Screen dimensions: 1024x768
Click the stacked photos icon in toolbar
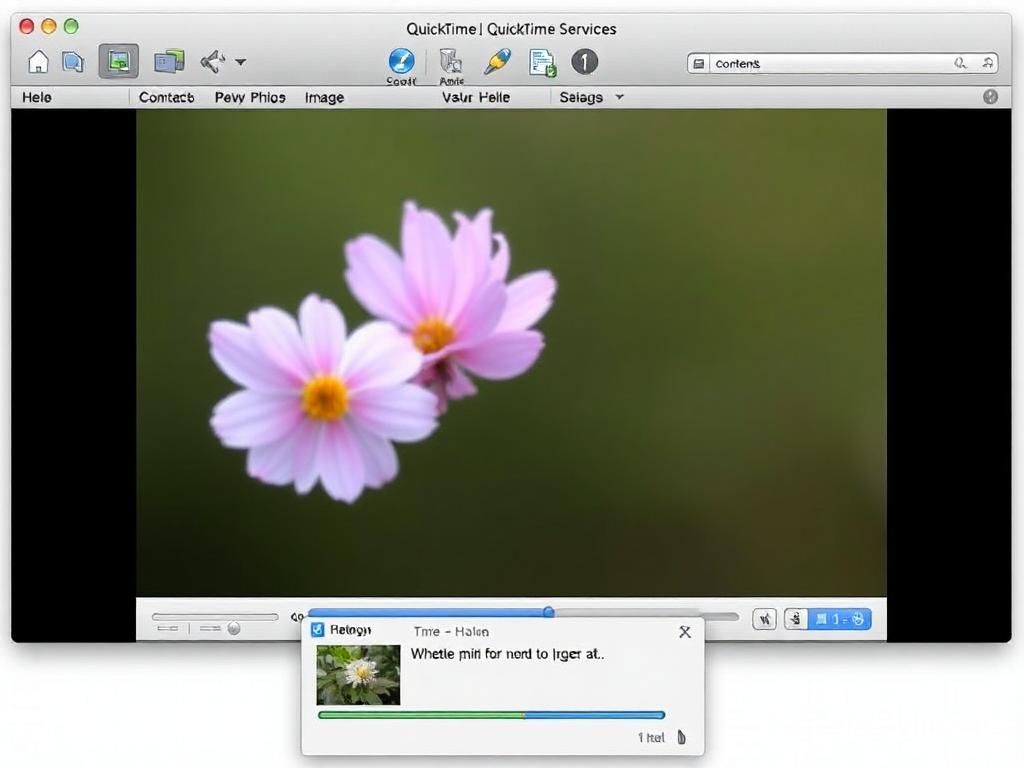169,62
